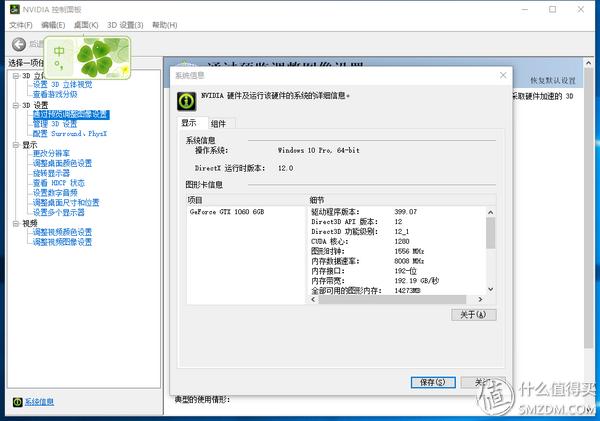Click the 恢复默认设置 link
600x421 pixels.
click(x=553, y=80)
